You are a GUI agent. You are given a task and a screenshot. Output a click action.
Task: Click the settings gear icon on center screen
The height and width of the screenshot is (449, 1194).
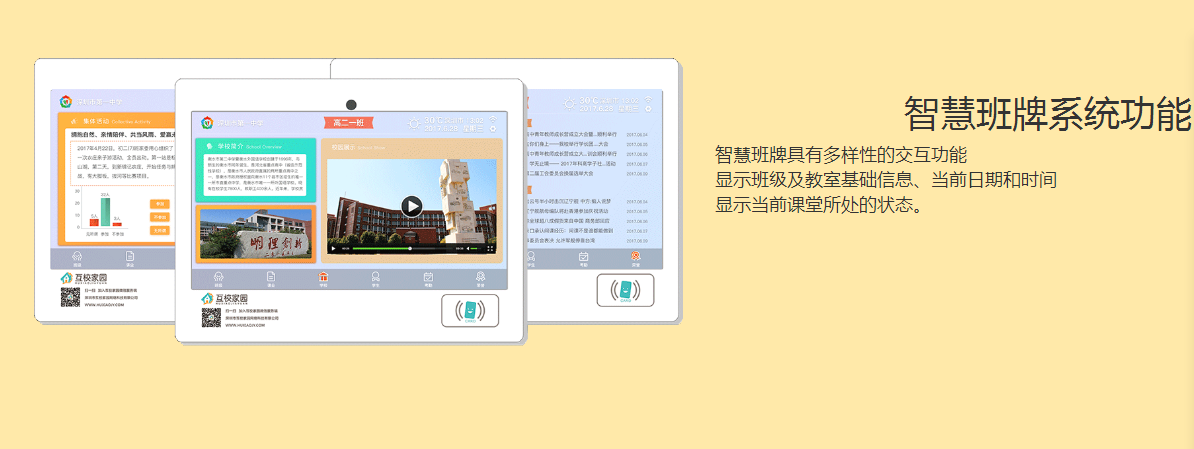493,129
